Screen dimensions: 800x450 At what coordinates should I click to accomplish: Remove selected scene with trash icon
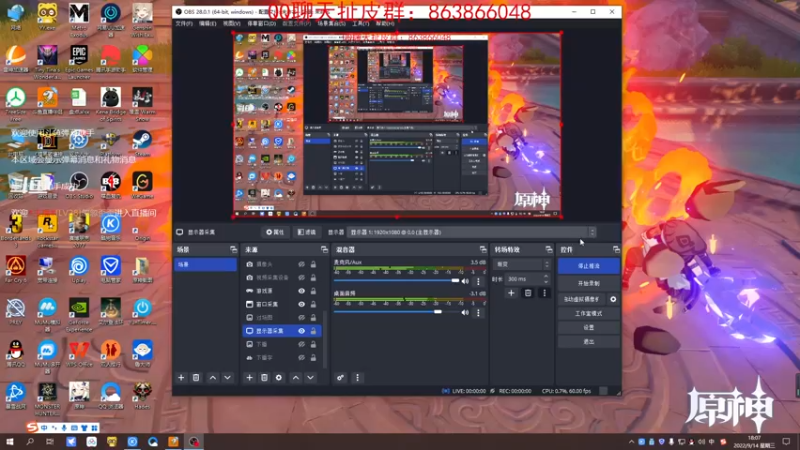click(x=196, y=378)
